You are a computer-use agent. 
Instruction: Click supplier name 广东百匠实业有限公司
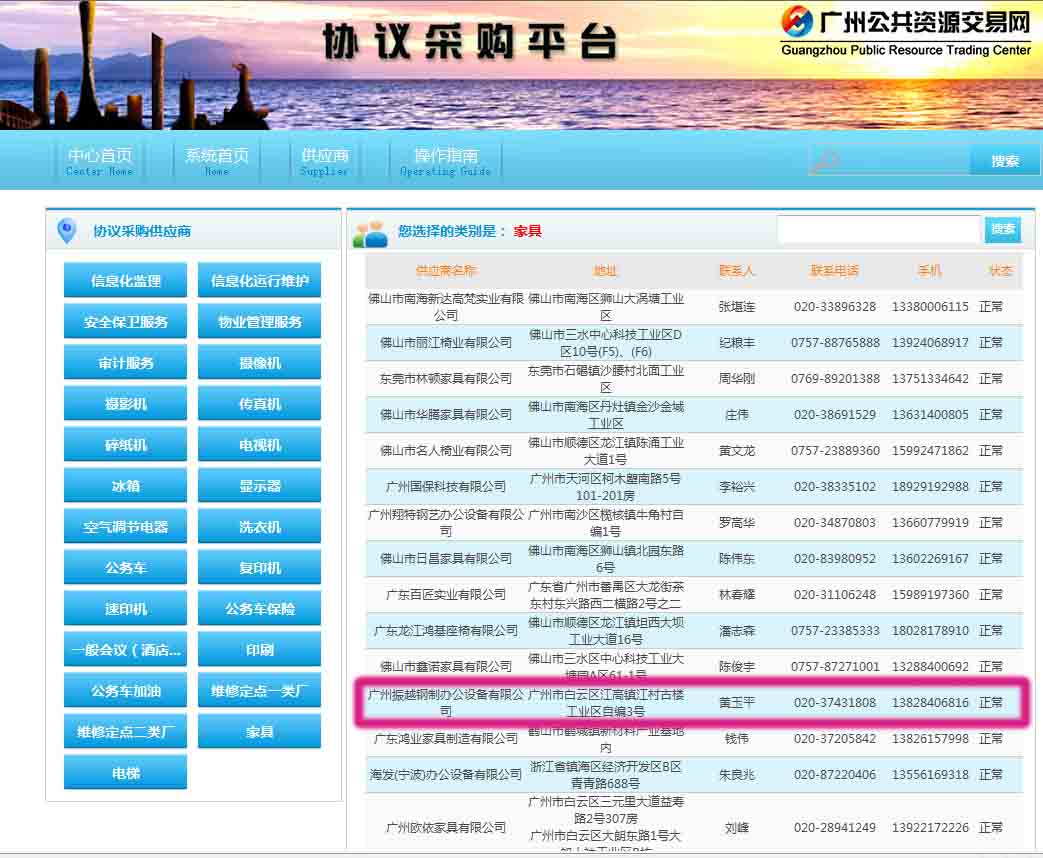click(446, 594)
